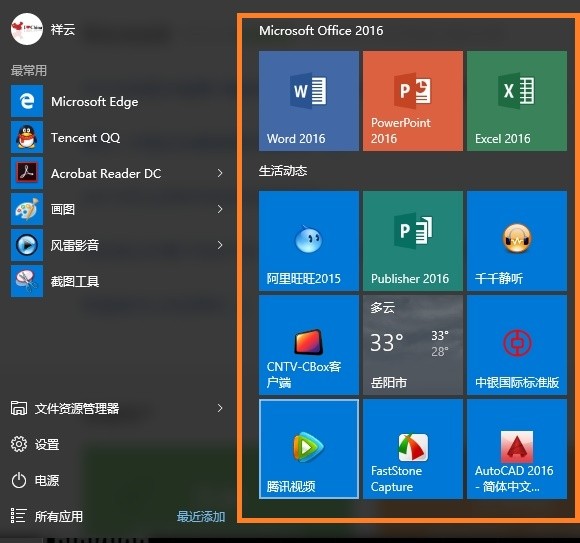580x543 pixels.
Task: Open the FastStone Capture tile
Action: [413, 449]
